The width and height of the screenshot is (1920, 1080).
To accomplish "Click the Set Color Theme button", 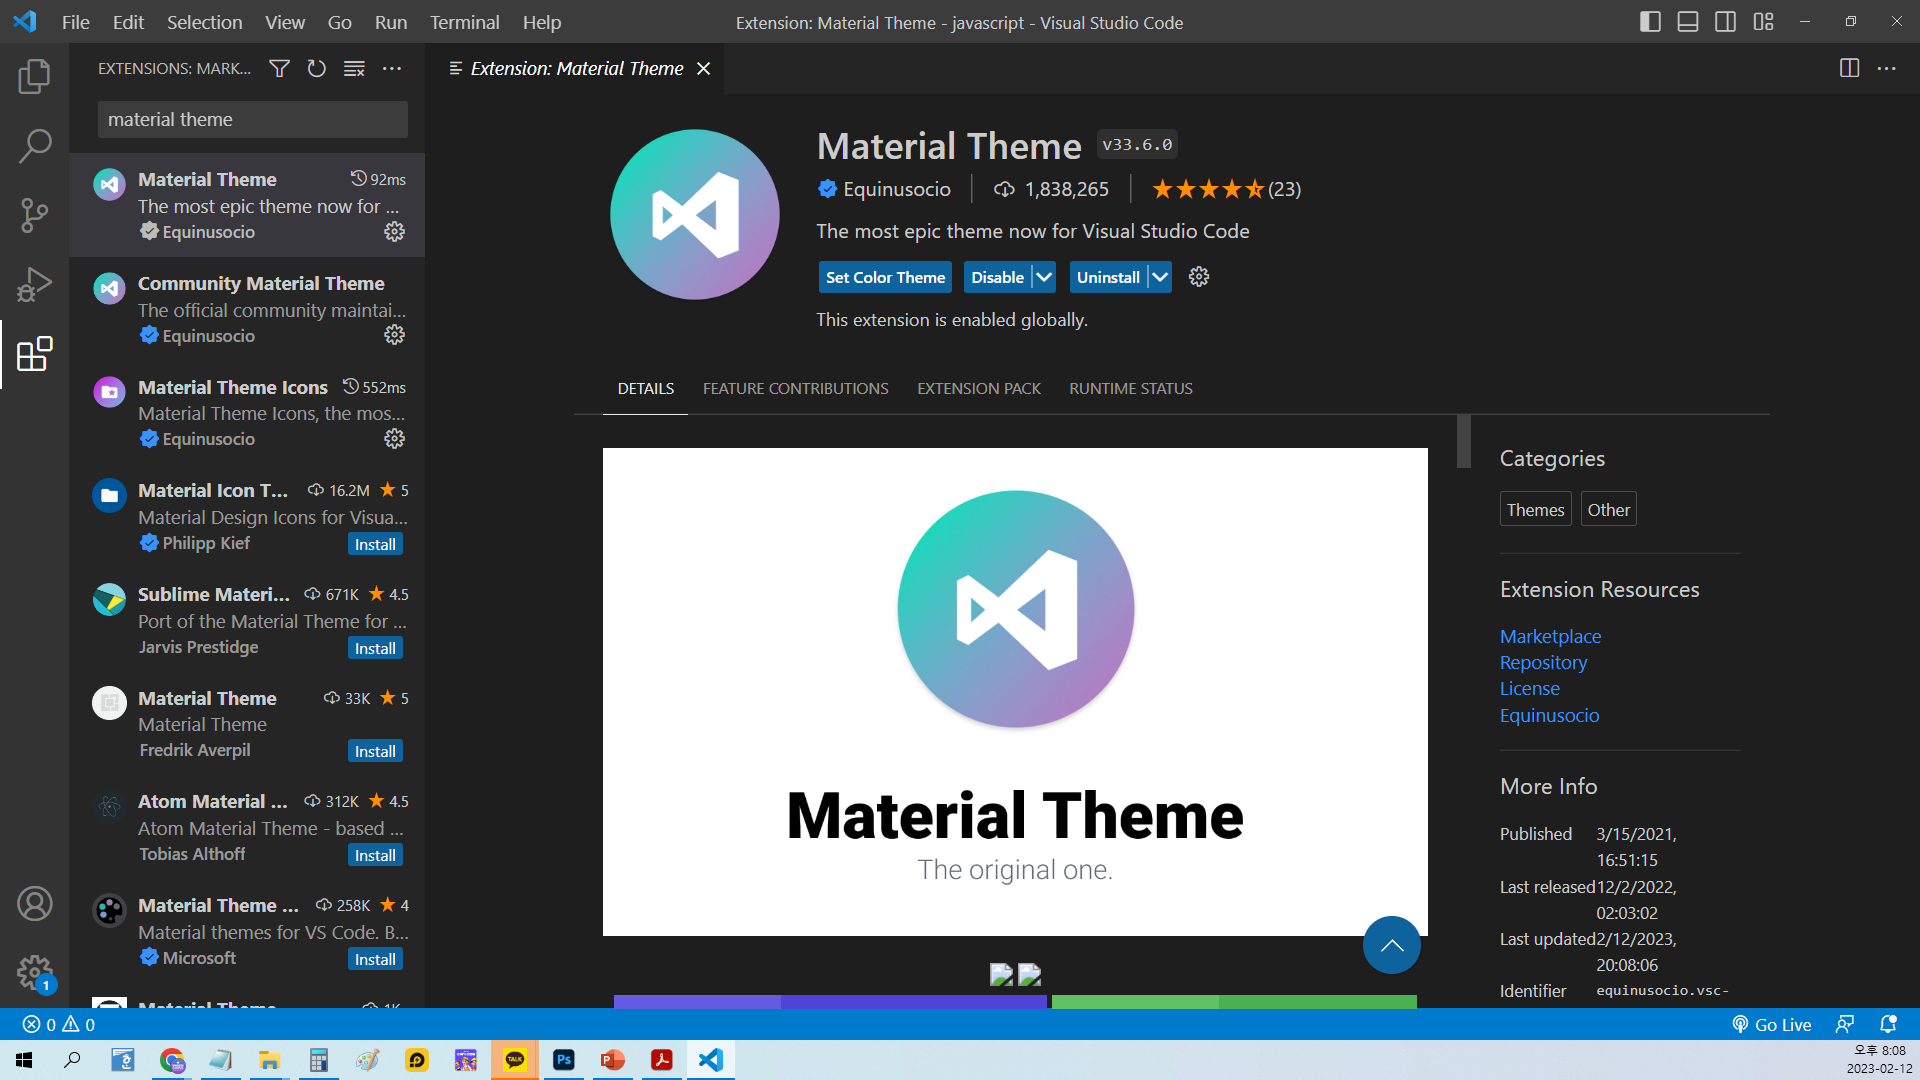I will click(x=885, y=277).
